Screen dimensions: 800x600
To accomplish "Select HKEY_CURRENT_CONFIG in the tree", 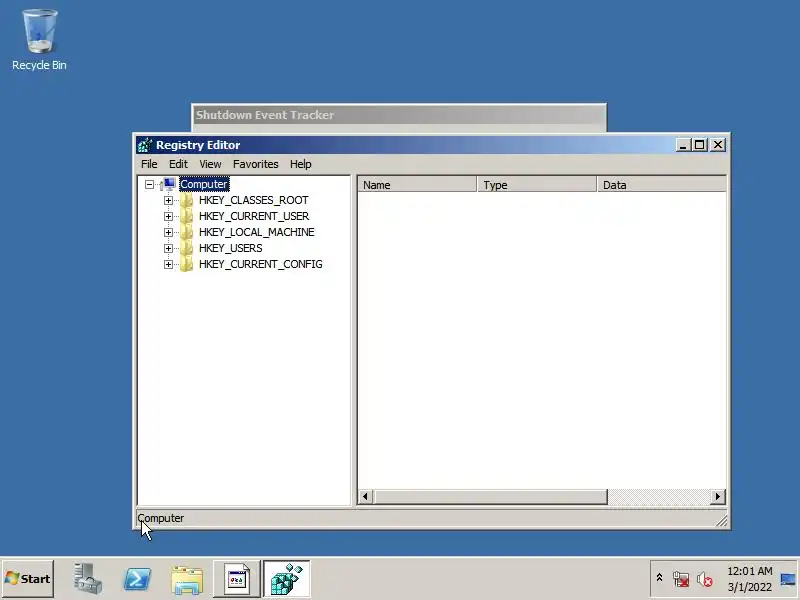I will pyautogui.click(x=261, y=264).
